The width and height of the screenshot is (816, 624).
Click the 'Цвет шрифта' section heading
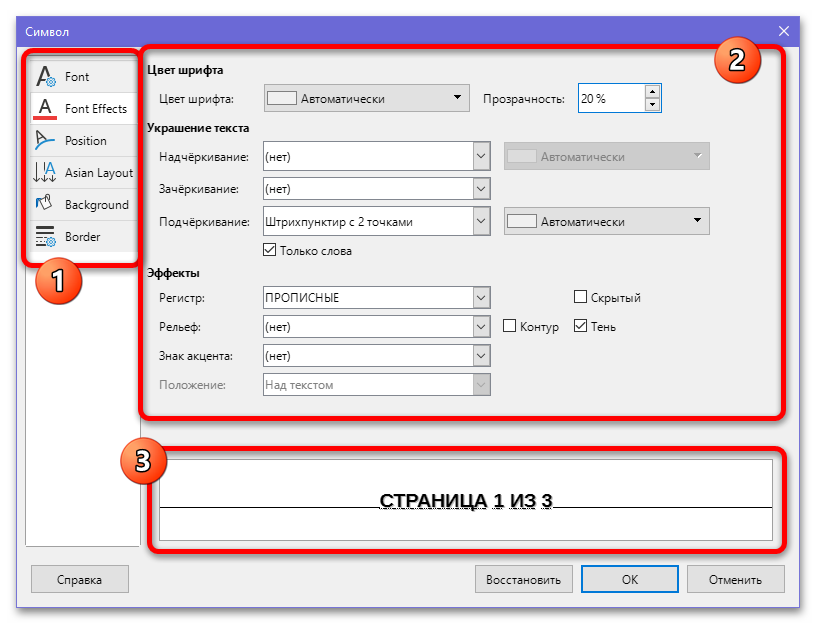pos(185,70)
